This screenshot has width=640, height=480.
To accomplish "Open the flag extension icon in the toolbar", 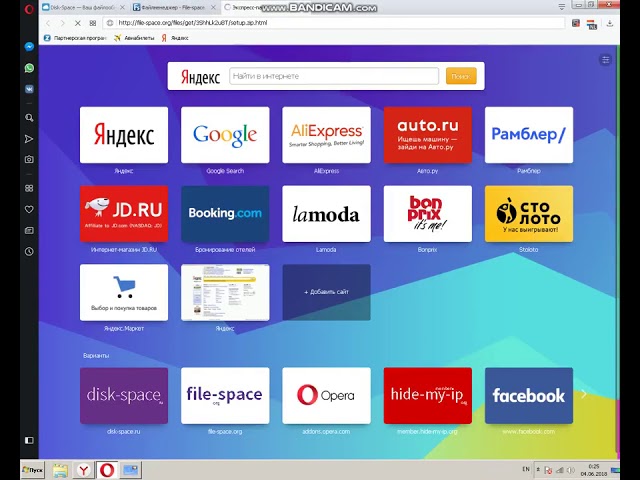I will 592,24.
